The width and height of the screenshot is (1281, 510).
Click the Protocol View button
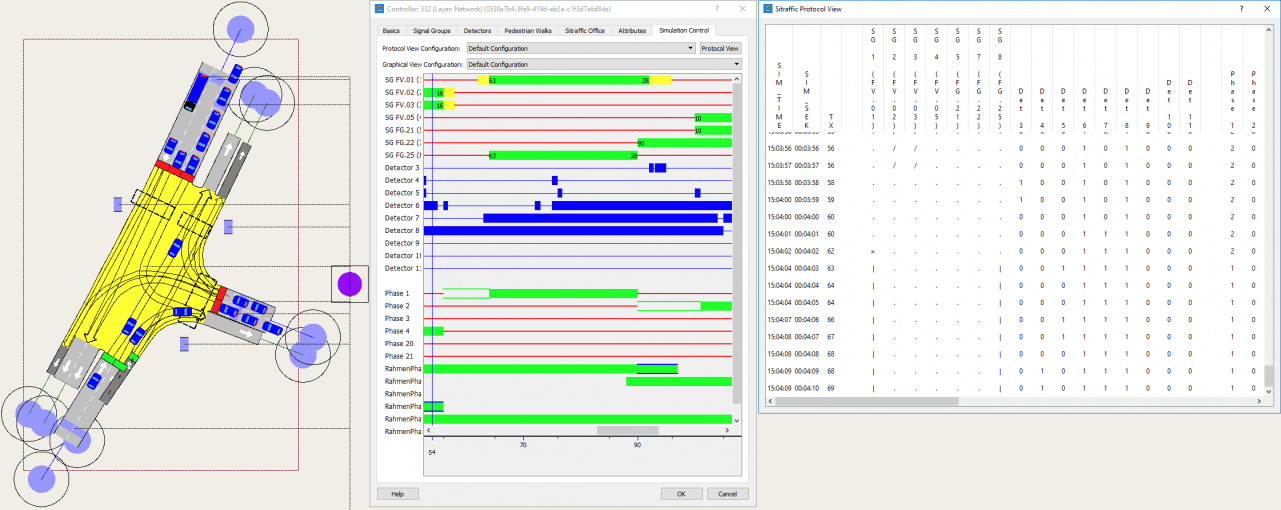[720, 48]
